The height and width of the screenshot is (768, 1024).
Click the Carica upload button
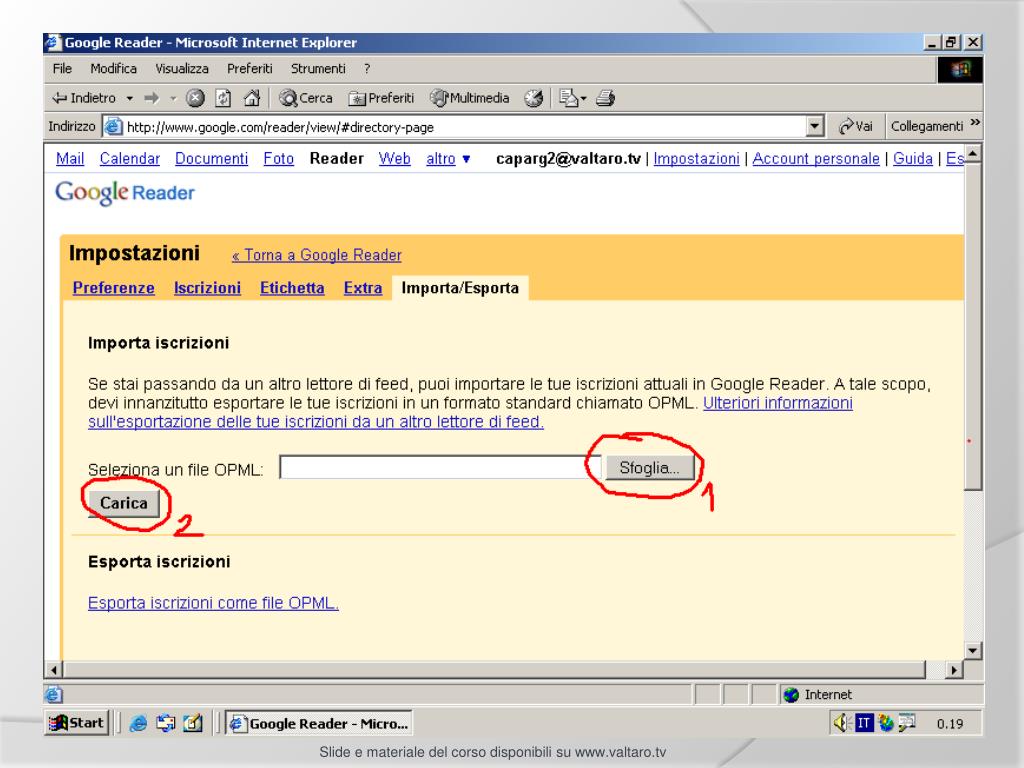[123, 504]
